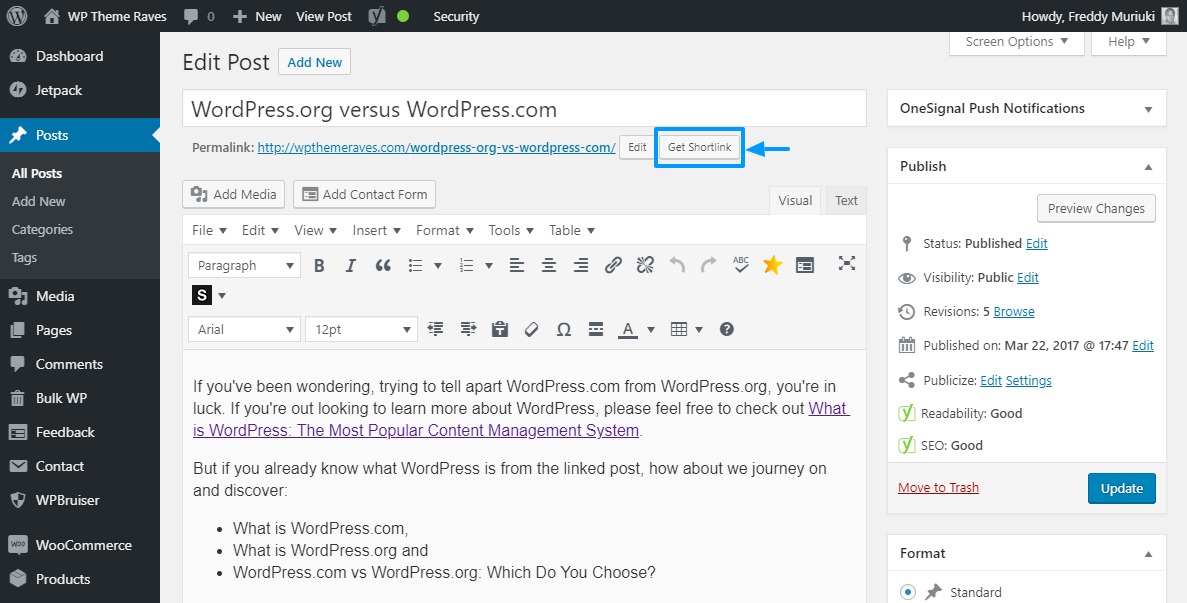Open the Help dropdown tab
Image resolution: width=1187 pixels, height=603 pixels.
tap(1129, 42)
